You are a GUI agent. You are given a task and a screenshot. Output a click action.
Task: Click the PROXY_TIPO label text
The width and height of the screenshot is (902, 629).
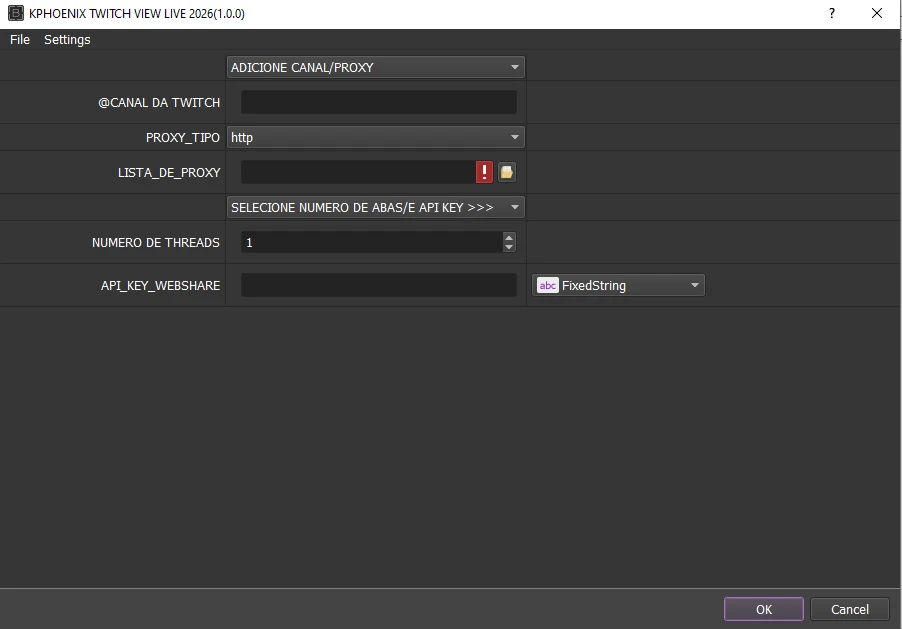point(182,138)
